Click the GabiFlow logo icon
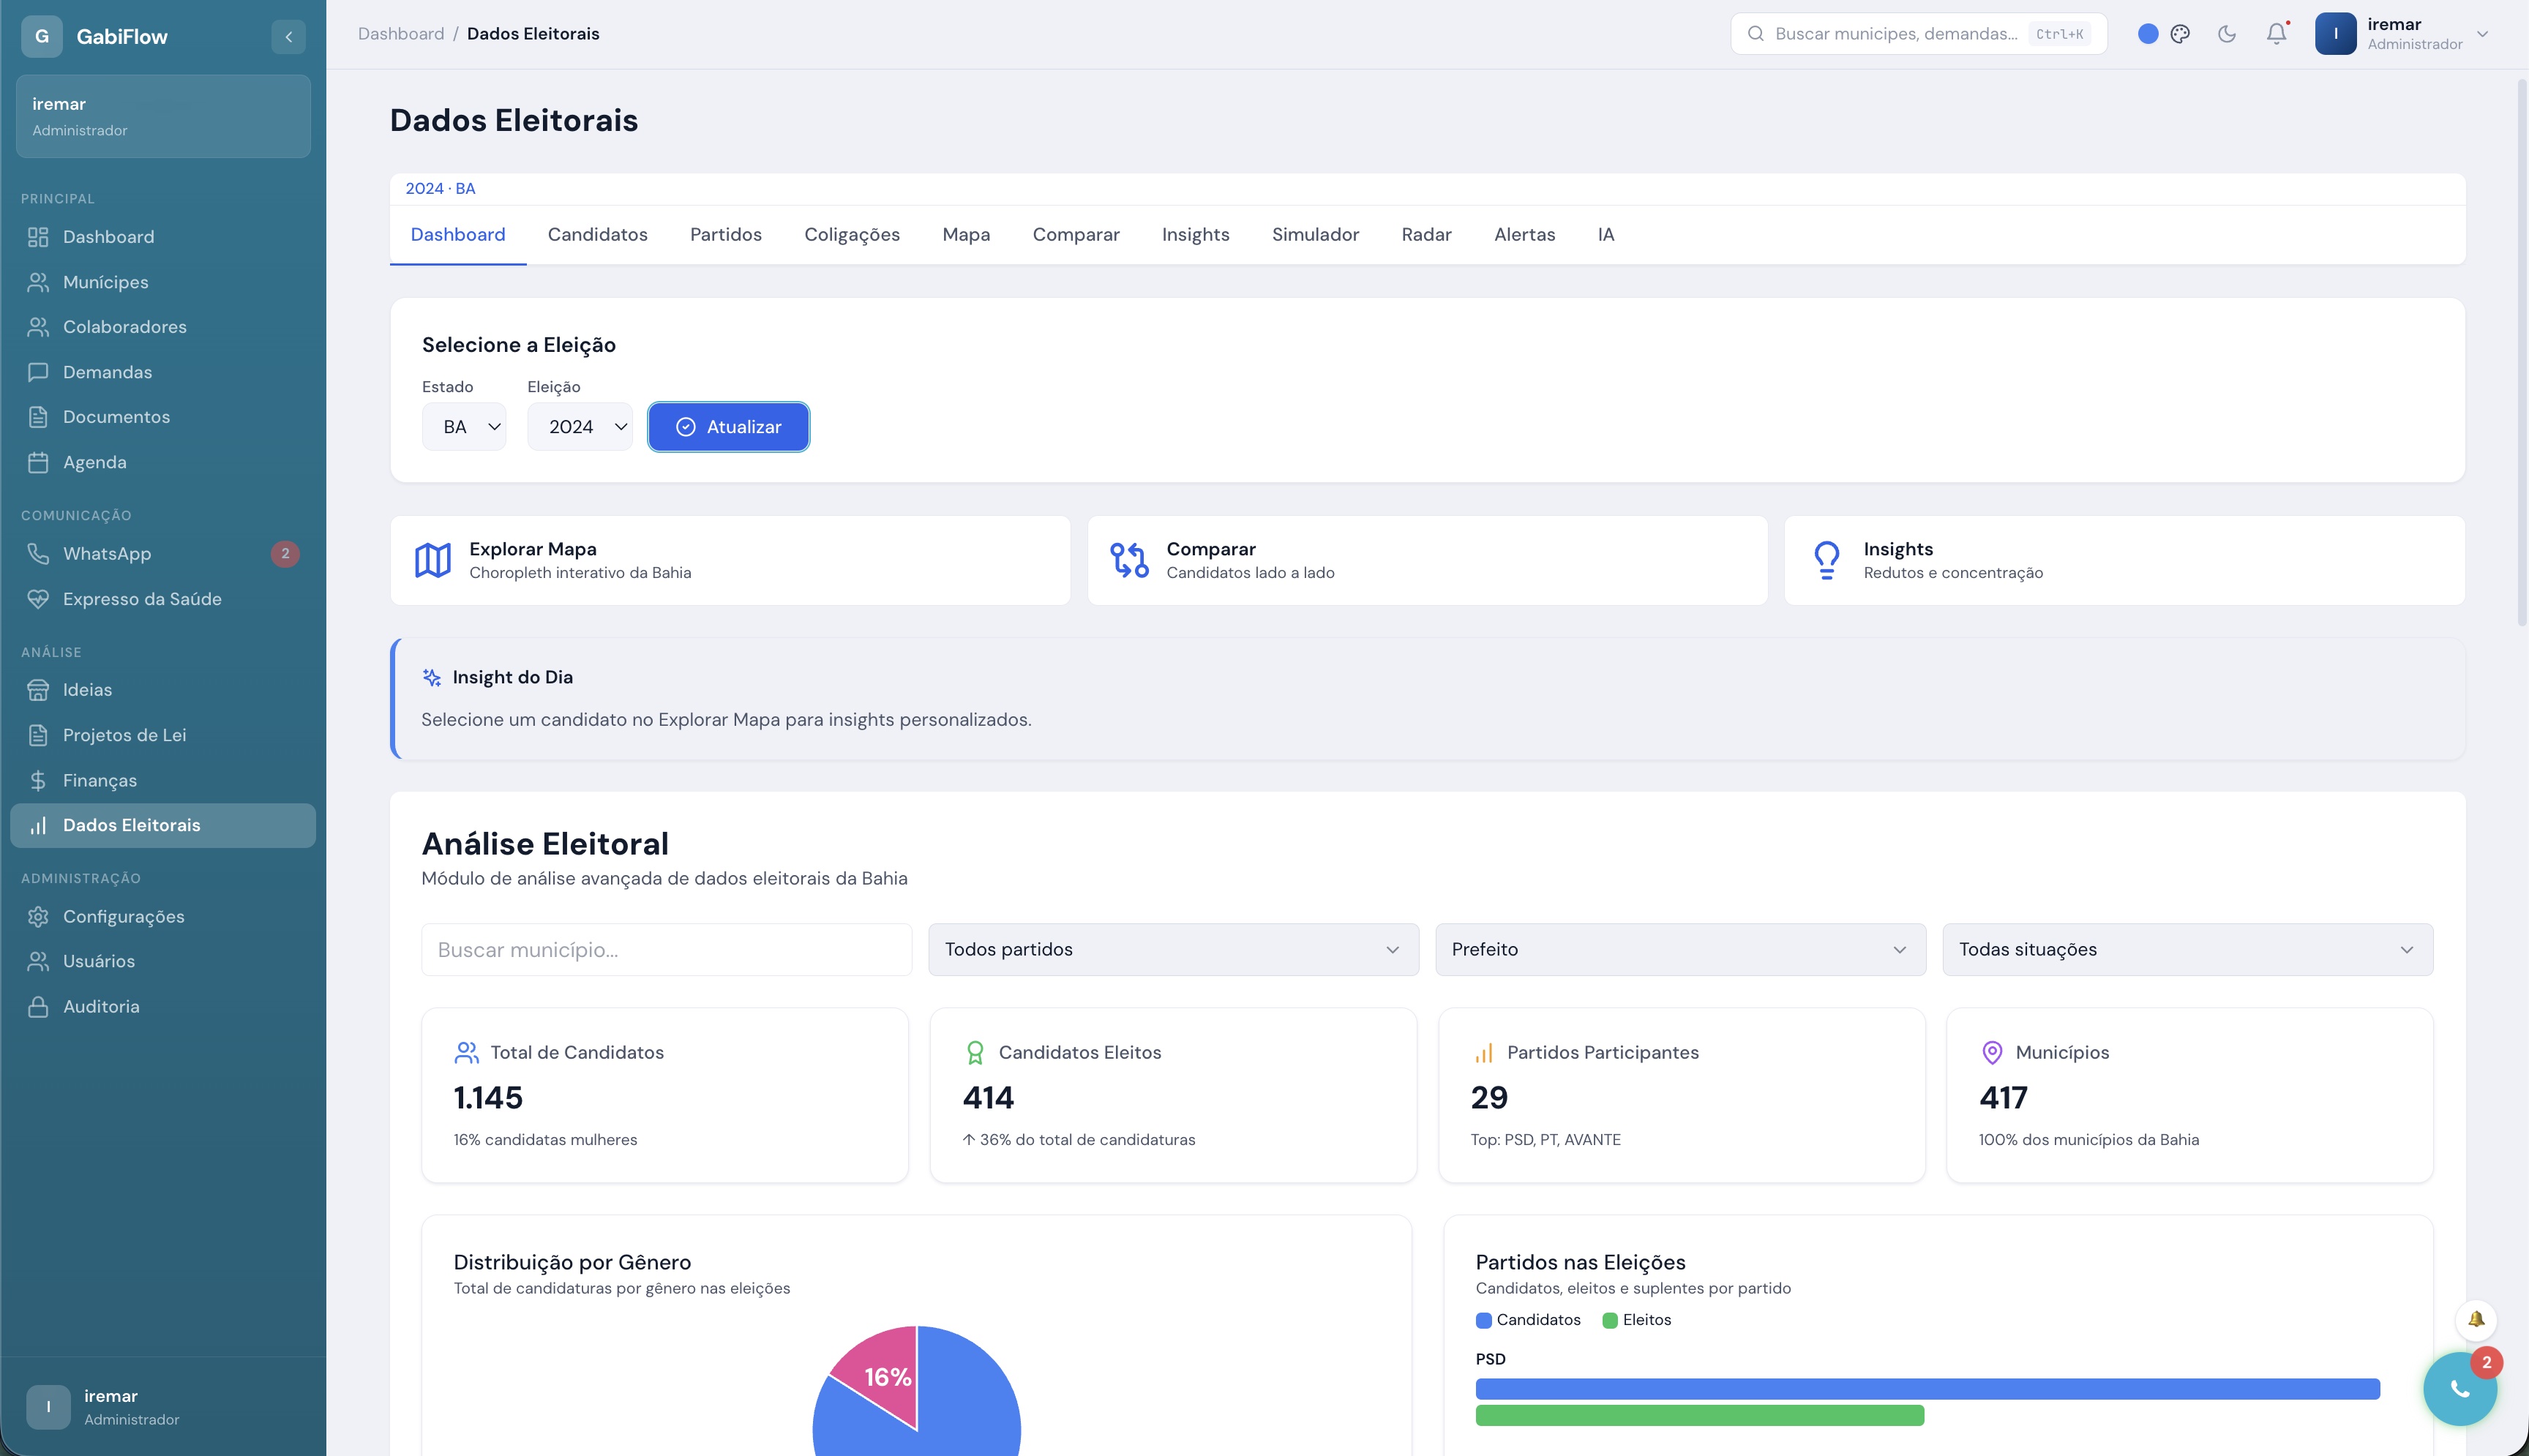 pyautogui.click(x=42, y=37)
